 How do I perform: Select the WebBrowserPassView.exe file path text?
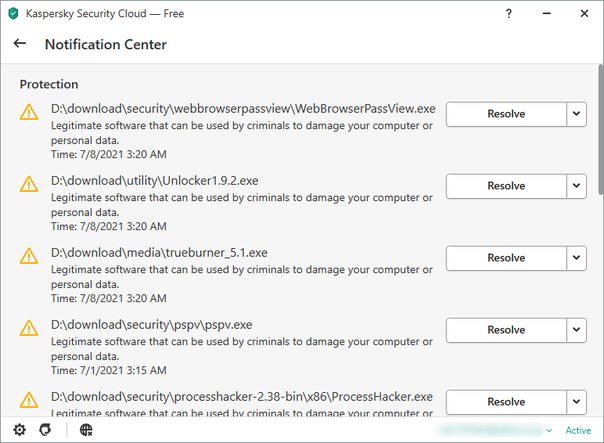(243, 109)
